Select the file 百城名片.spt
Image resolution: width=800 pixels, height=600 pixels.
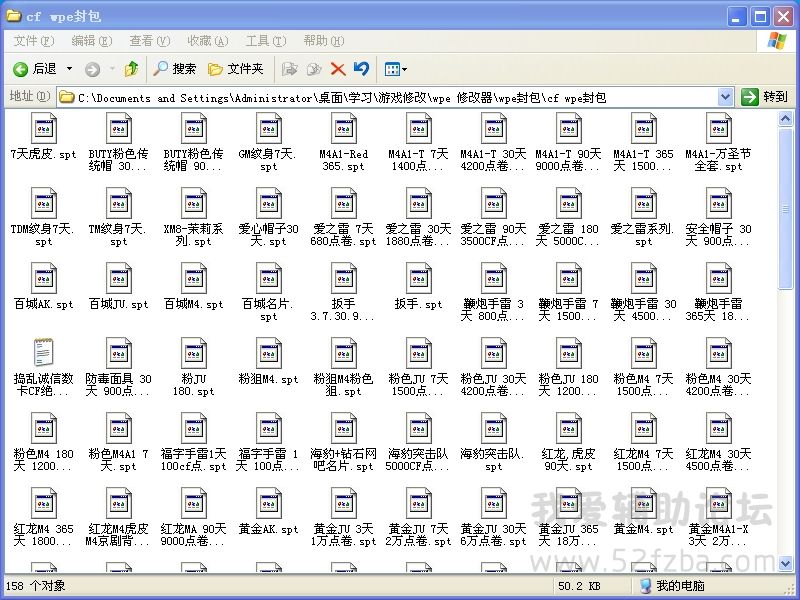coord(268,292)
